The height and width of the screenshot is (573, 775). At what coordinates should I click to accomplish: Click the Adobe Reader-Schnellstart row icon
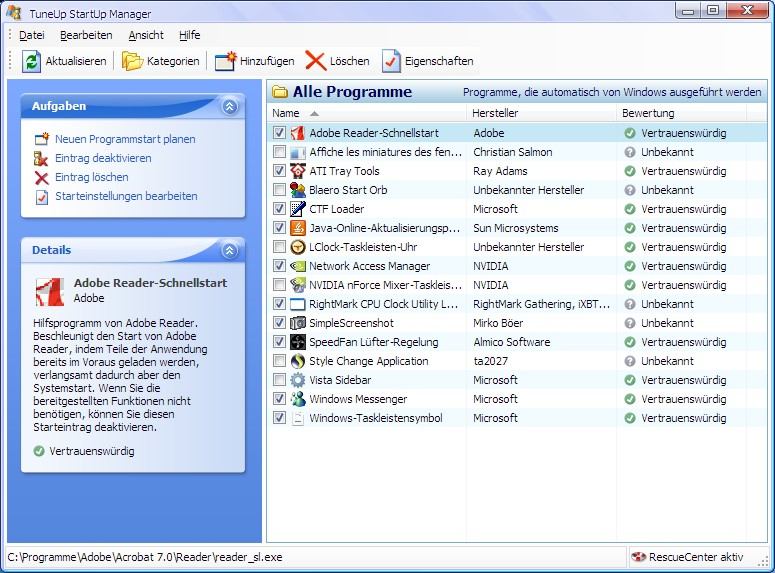[298, 133]
